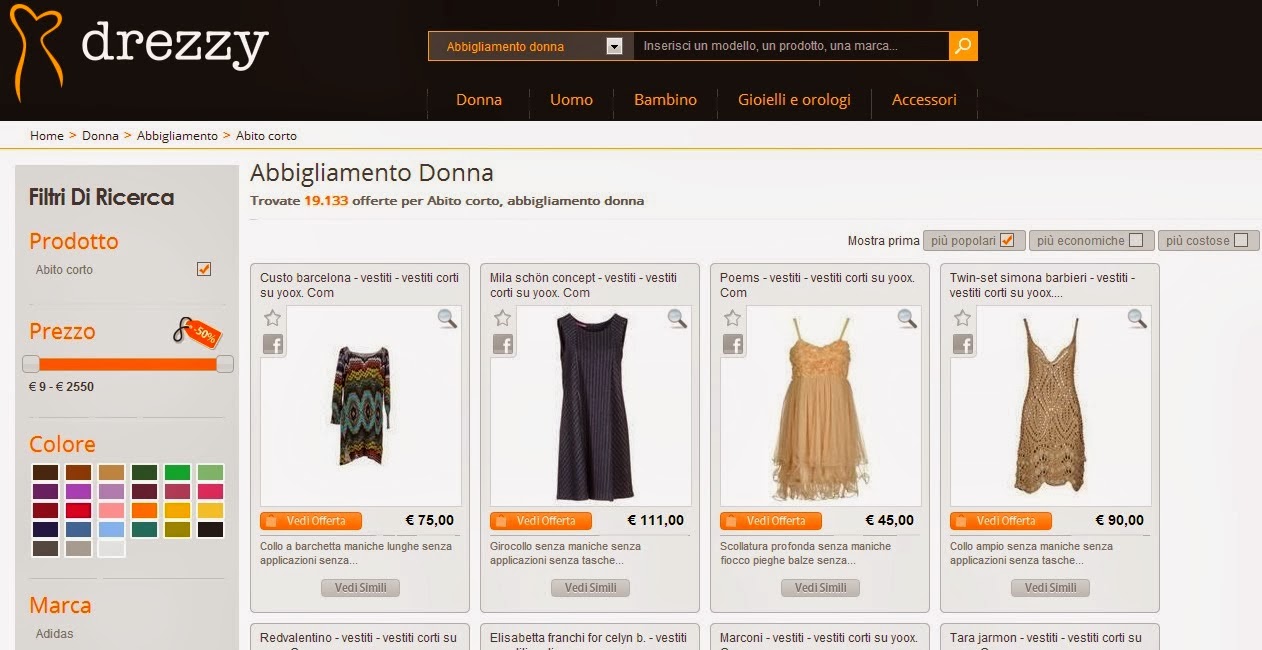Click the search input field
1262x650 pixels.
[x=790, y=46]
